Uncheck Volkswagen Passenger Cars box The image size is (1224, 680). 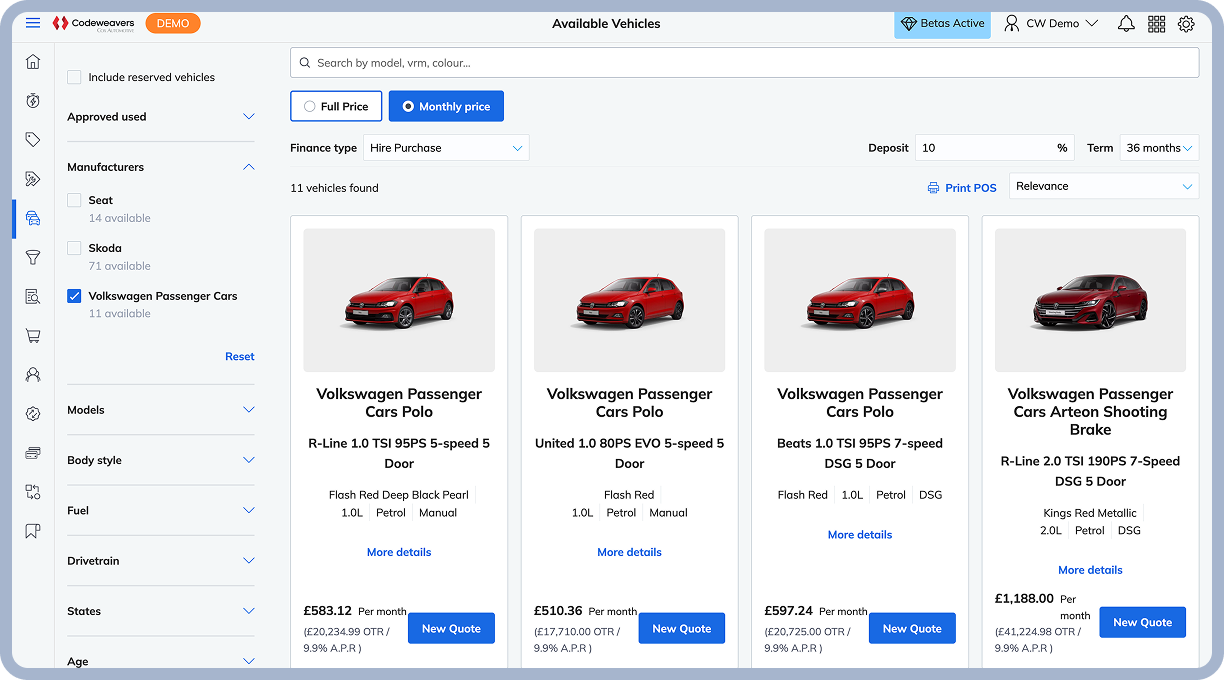point(74,296)
